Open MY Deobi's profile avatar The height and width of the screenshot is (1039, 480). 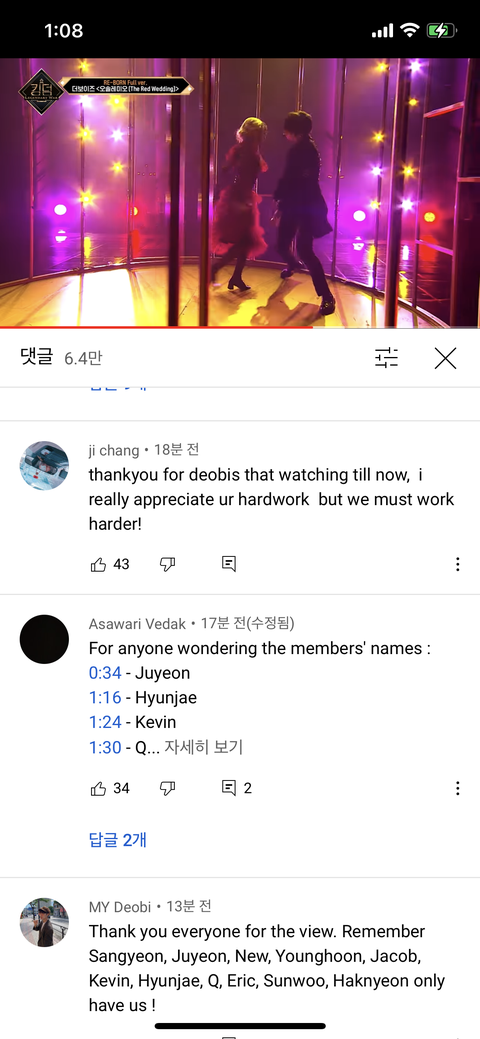44,922
